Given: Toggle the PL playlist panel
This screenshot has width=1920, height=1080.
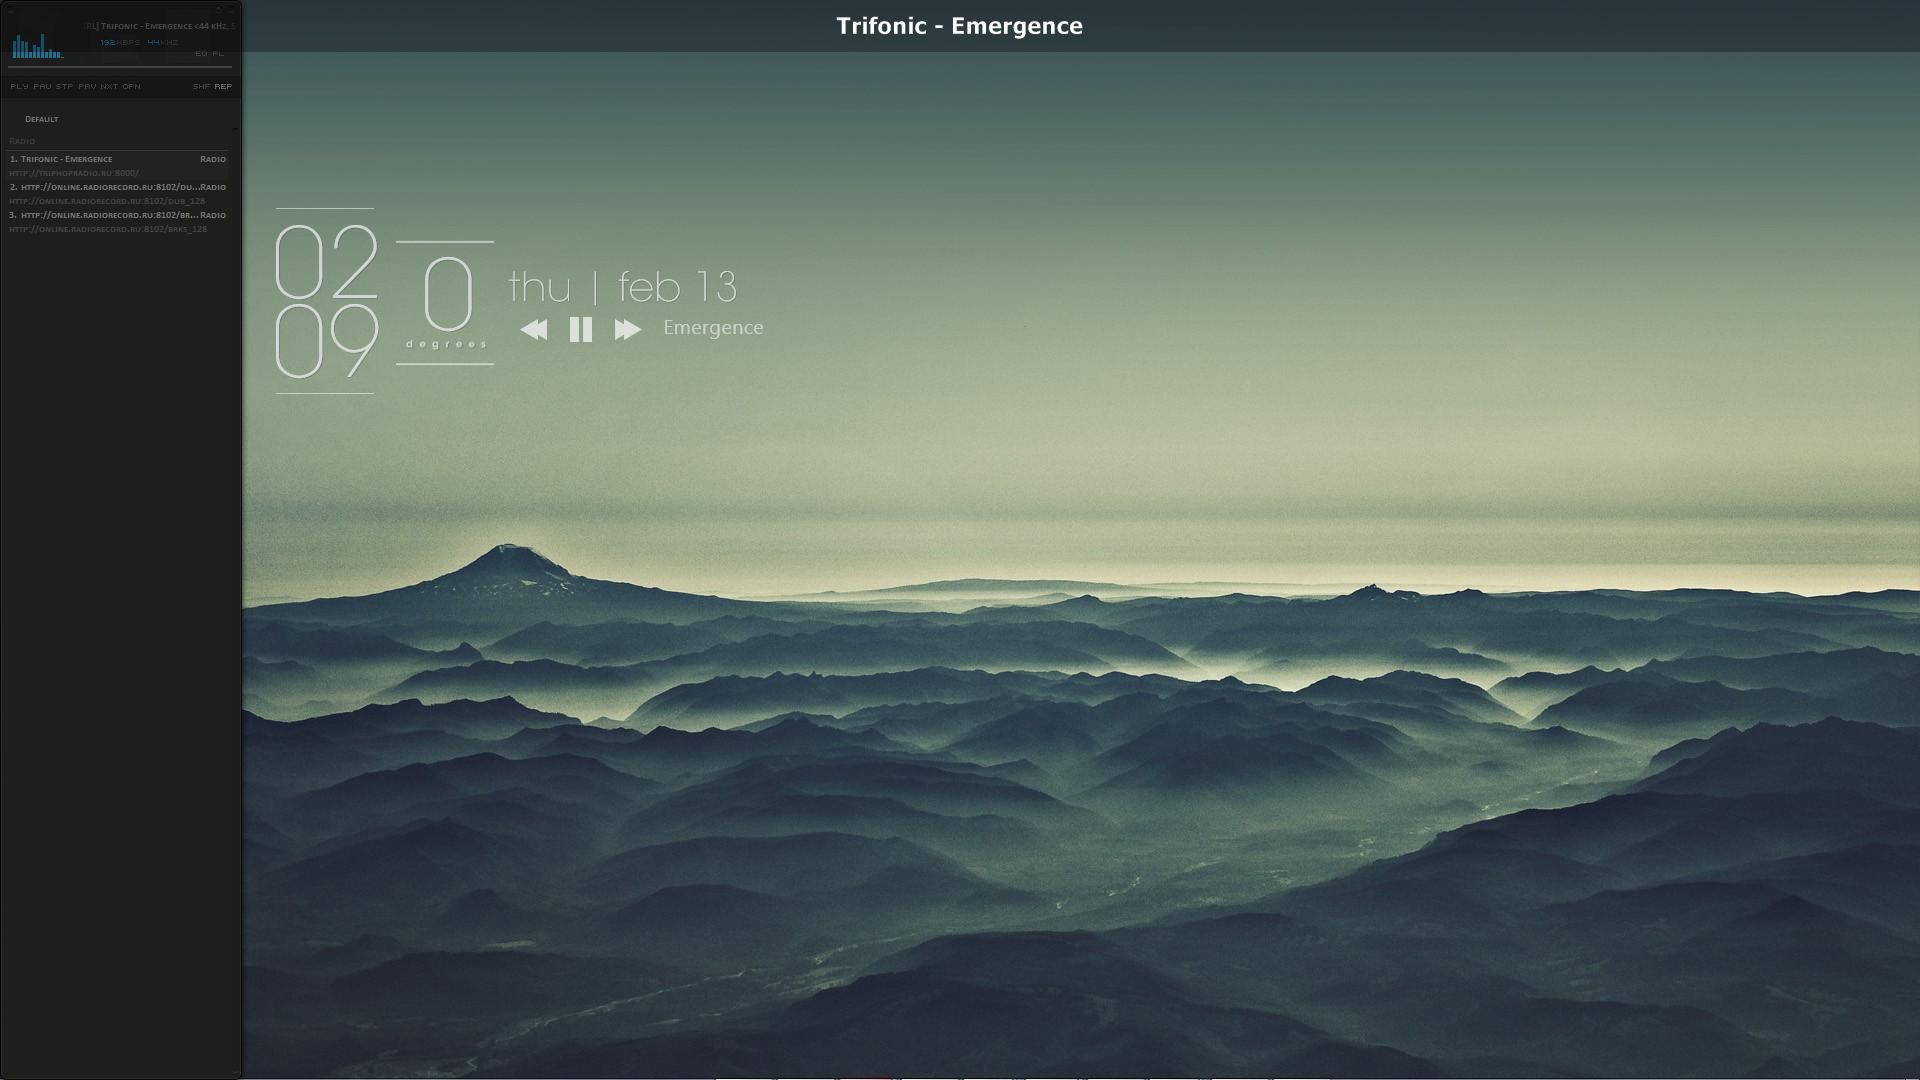Looking at the screenshot, I should (218, 54).
